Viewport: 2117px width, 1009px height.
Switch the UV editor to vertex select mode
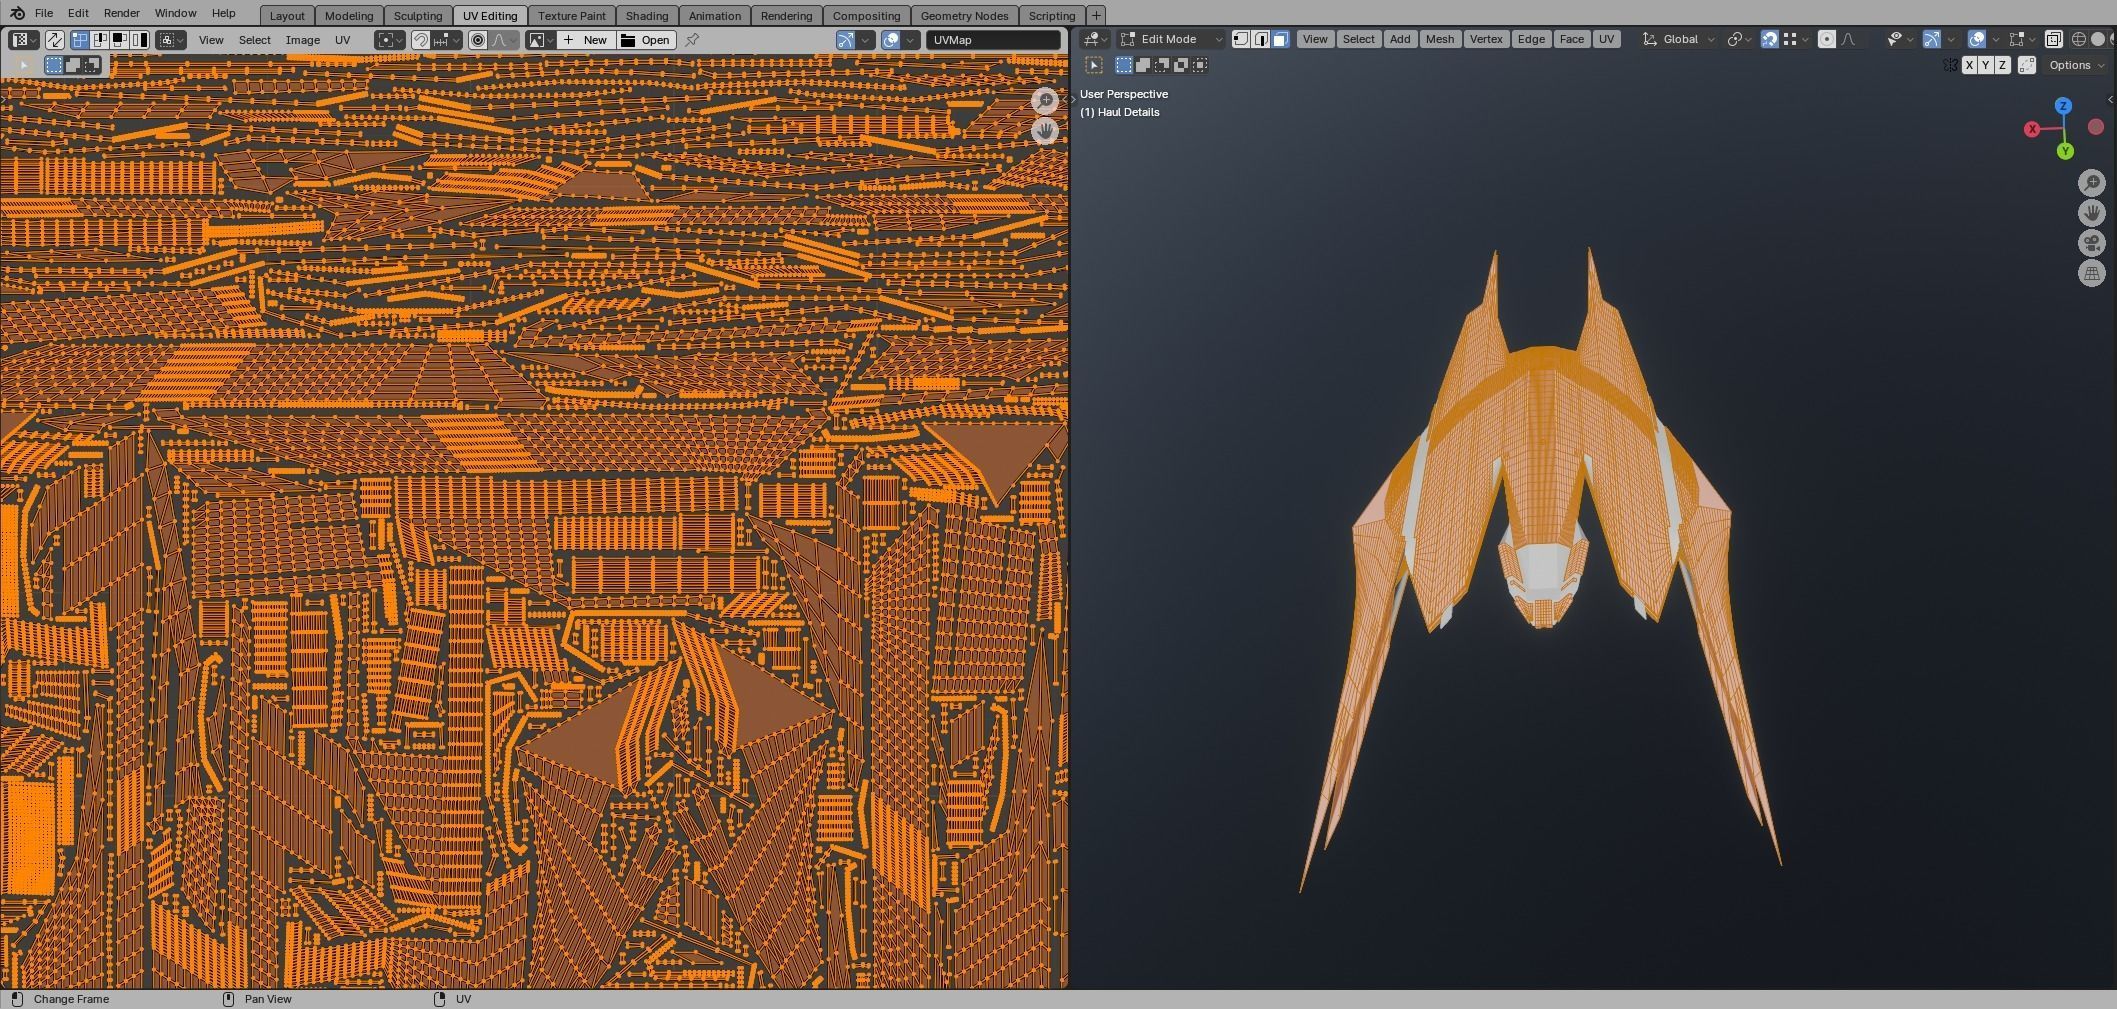point(80,40)
